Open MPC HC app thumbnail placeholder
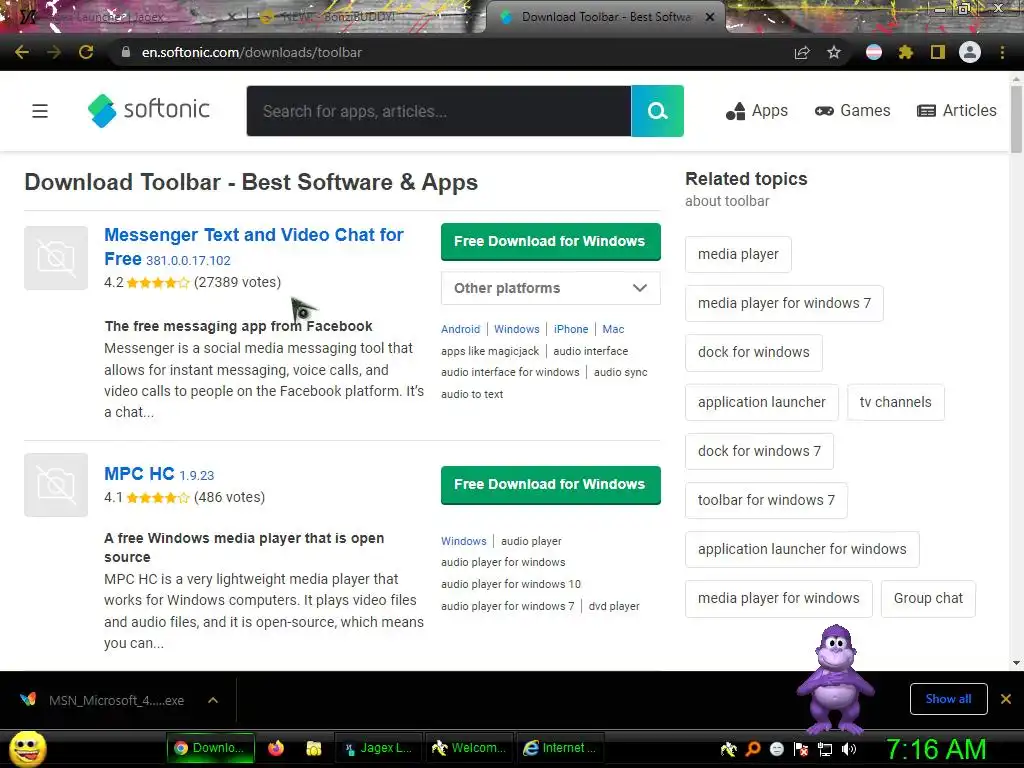1024x768 pixels. [x=56, y=485]
